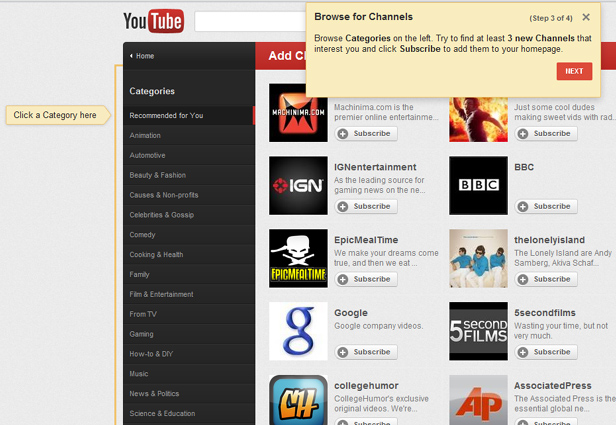Viewport: 616px width, 425px height.
Task: Open the Cooking & Health category
Action: click(189, 255)
